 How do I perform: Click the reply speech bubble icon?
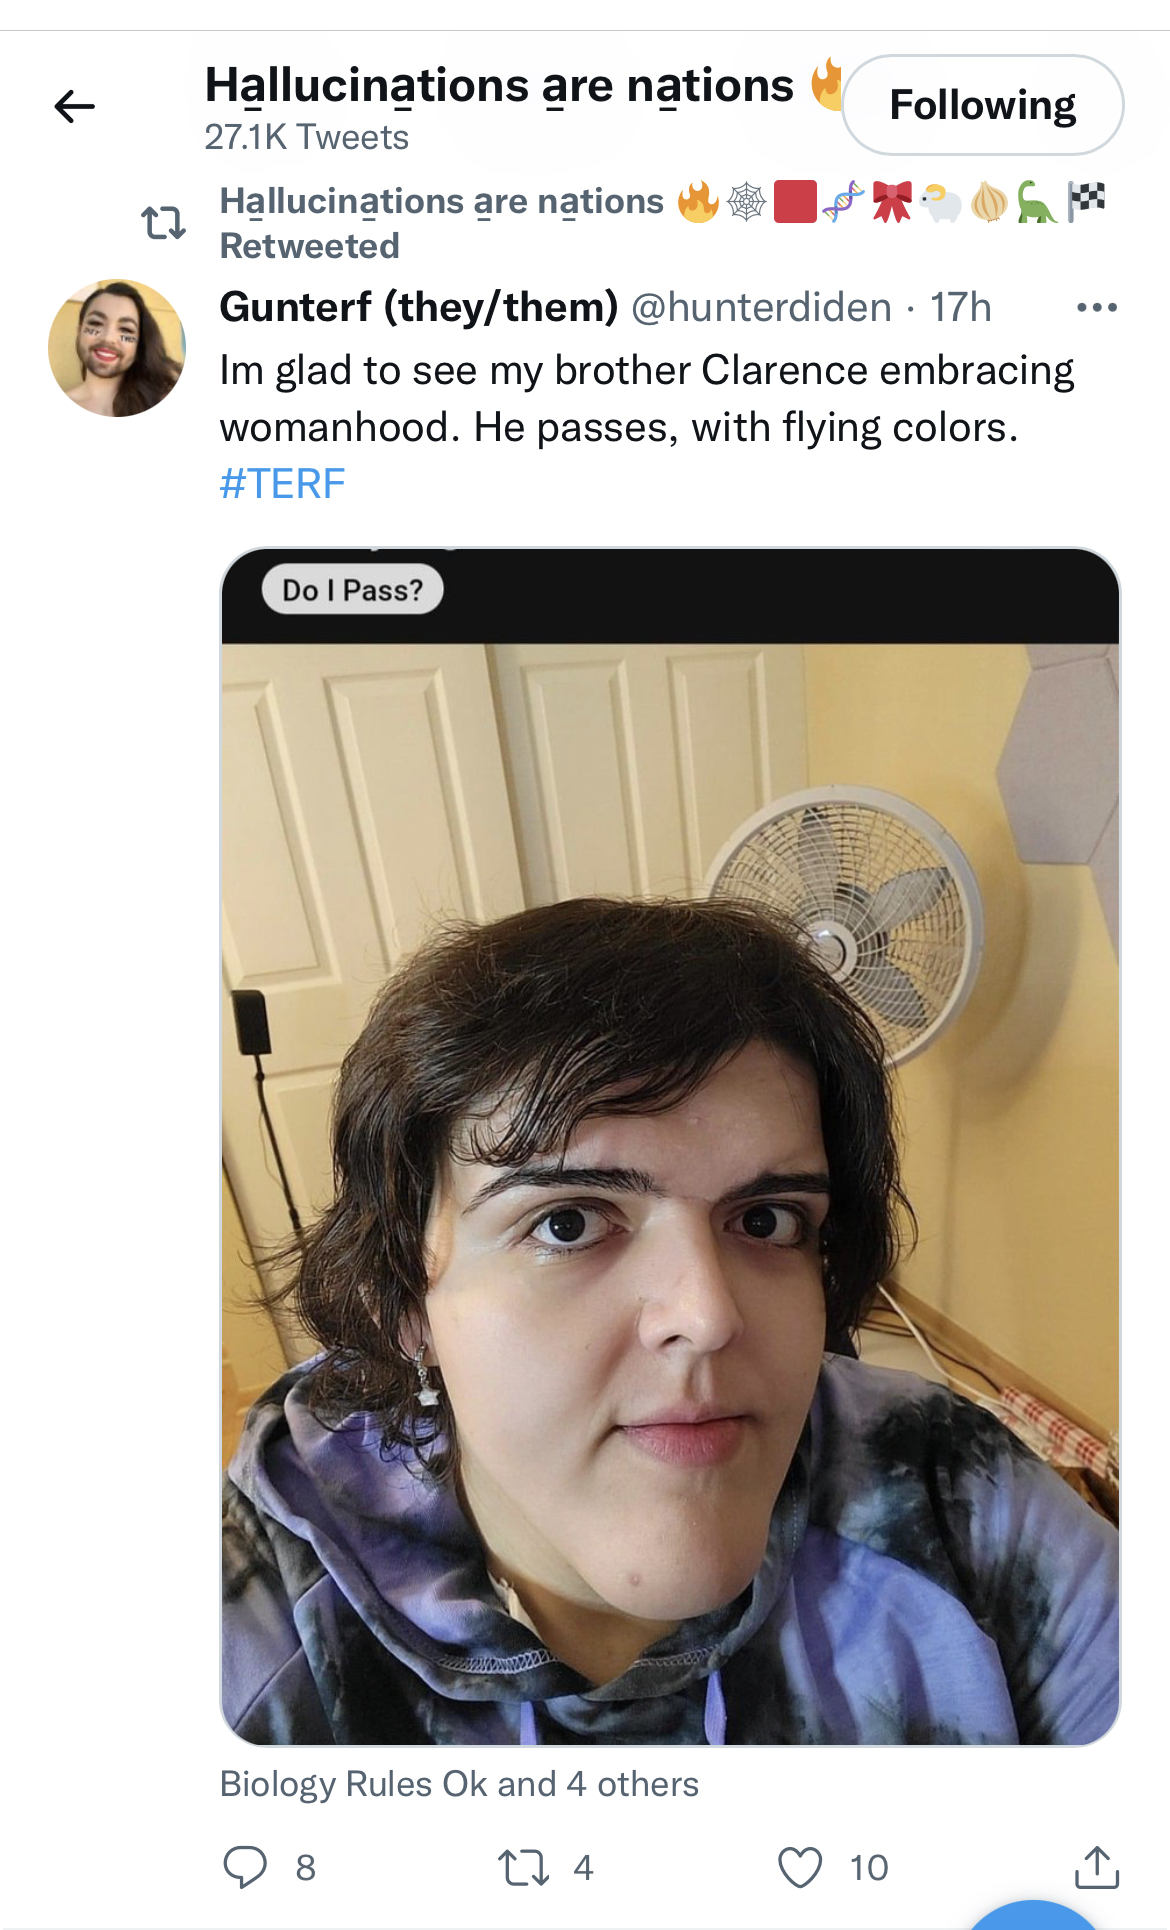click(x=245, y=1866)
